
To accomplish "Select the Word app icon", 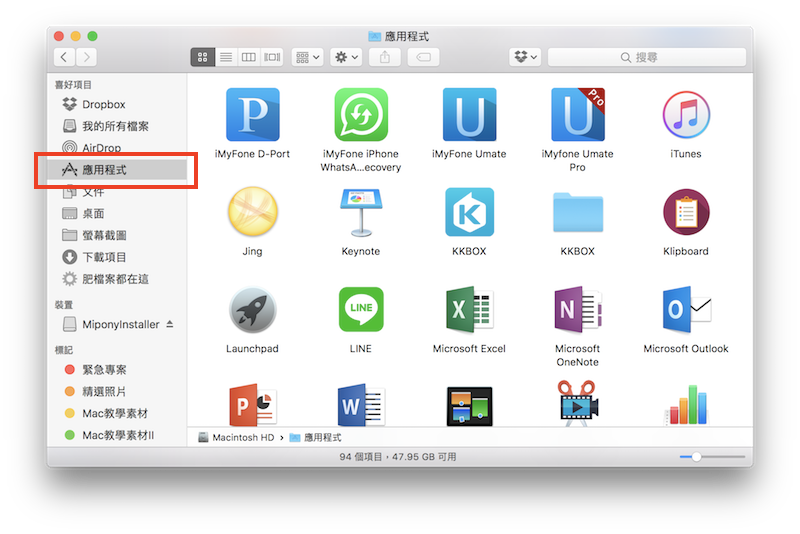I will [x=361, y=405].
